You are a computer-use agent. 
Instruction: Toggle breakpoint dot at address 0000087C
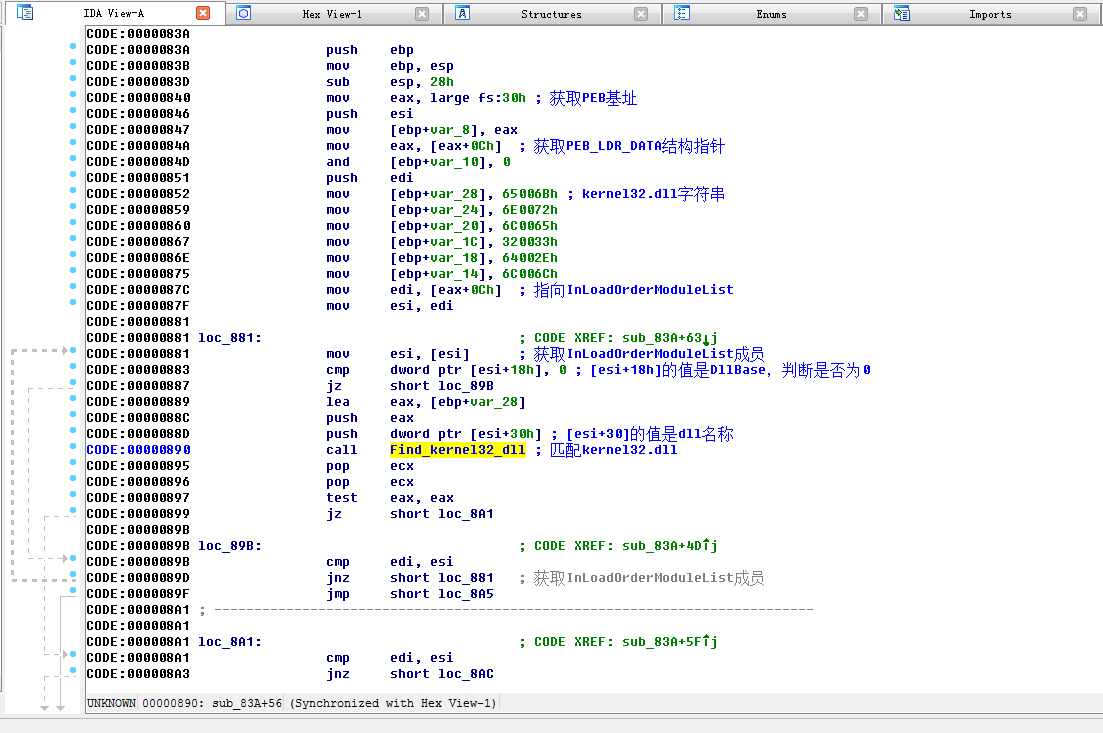[72, 286]
